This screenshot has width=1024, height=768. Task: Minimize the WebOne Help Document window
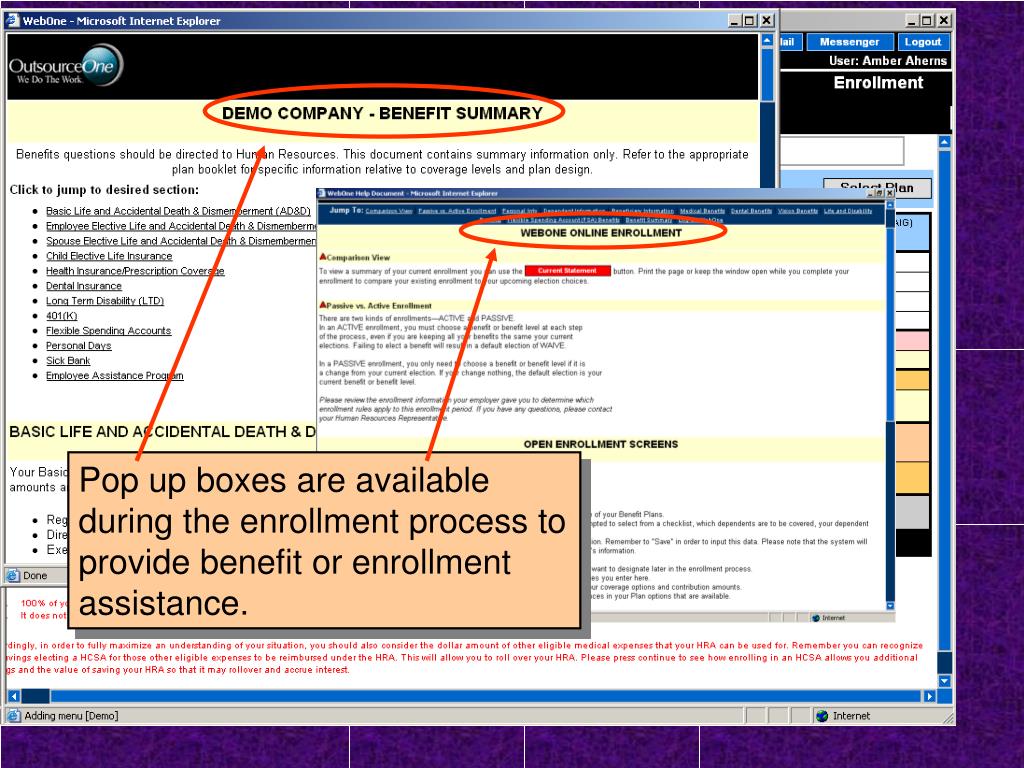[x=871, y=193]
